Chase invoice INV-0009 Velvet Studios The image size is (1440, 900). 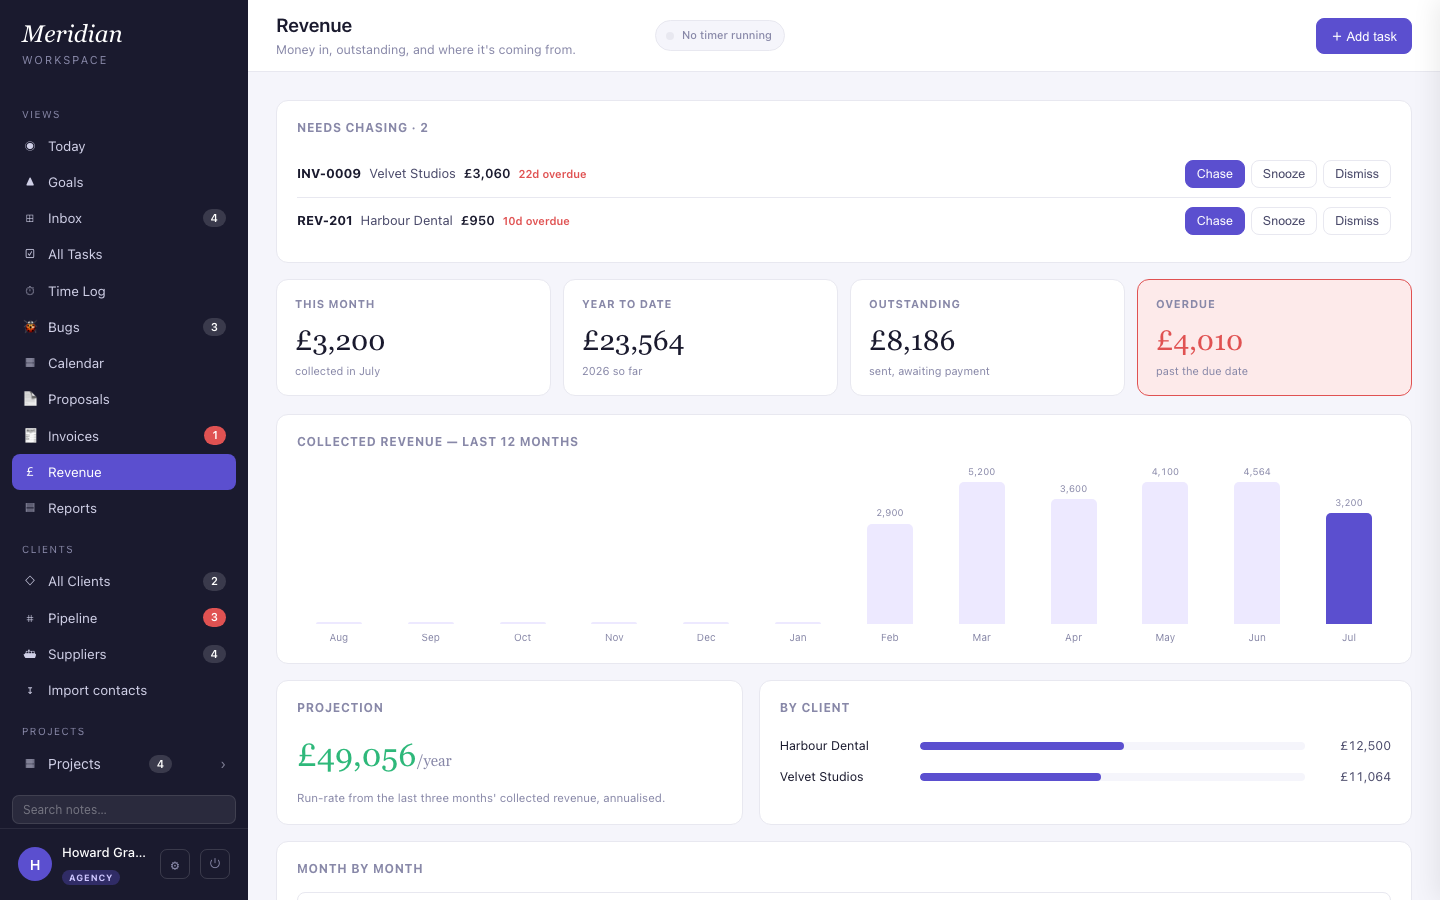tap(1215, 174)
